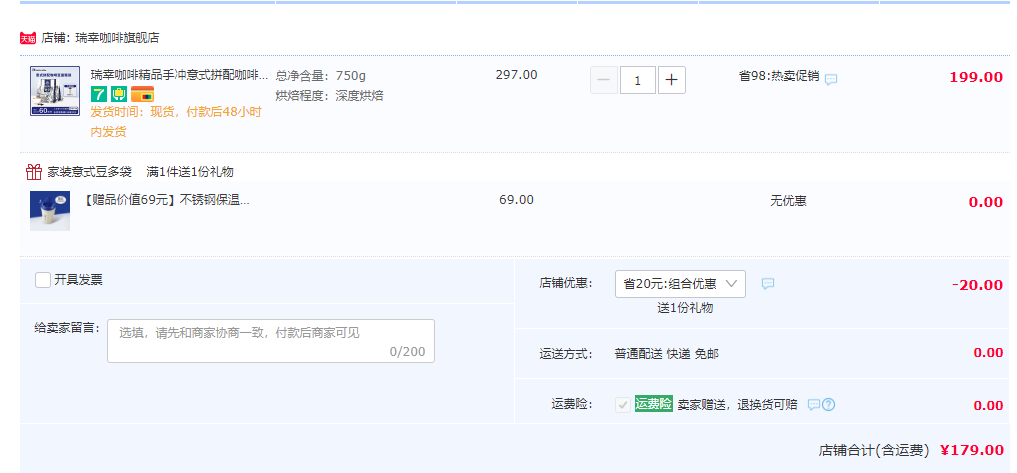Select the 297.00 original price text

click(x=517, y=75)
